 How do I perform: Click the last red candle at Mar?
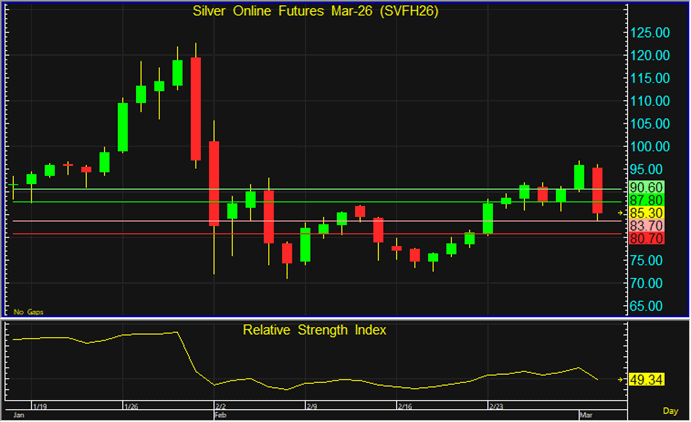coord(597,190)
